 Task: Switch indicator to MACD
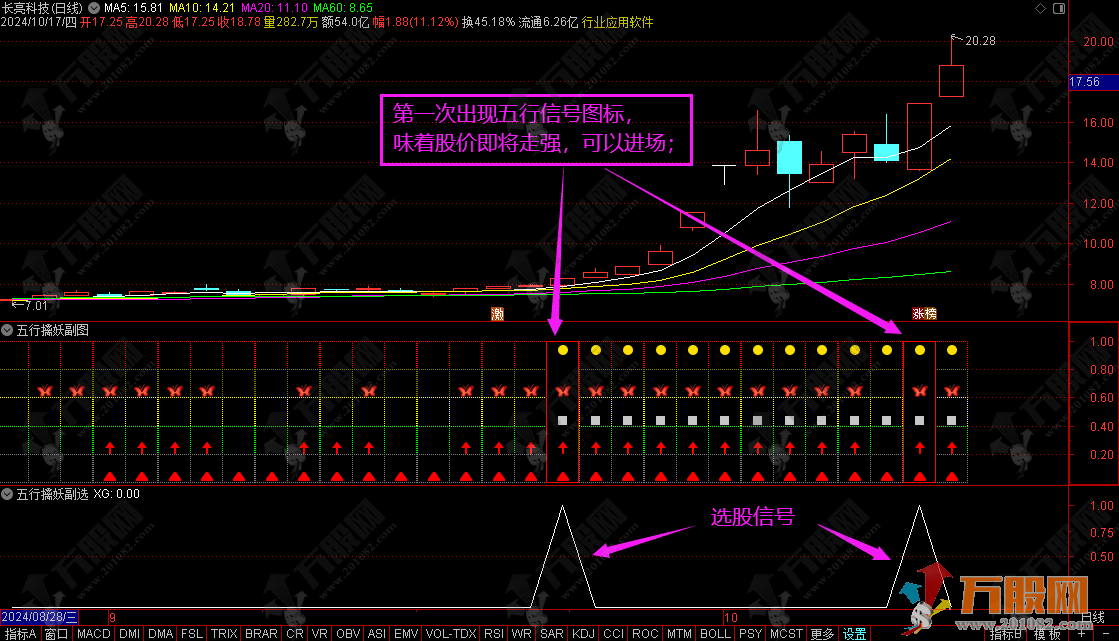tap(93, 634)
